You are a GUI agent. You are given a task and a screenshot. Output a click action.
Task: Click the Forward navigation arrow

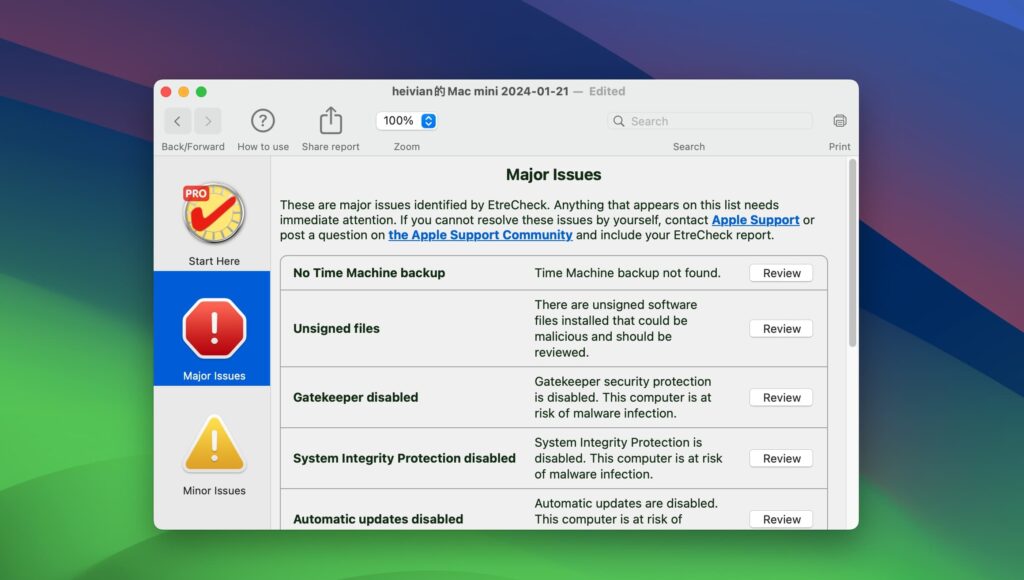coord(207,120)
